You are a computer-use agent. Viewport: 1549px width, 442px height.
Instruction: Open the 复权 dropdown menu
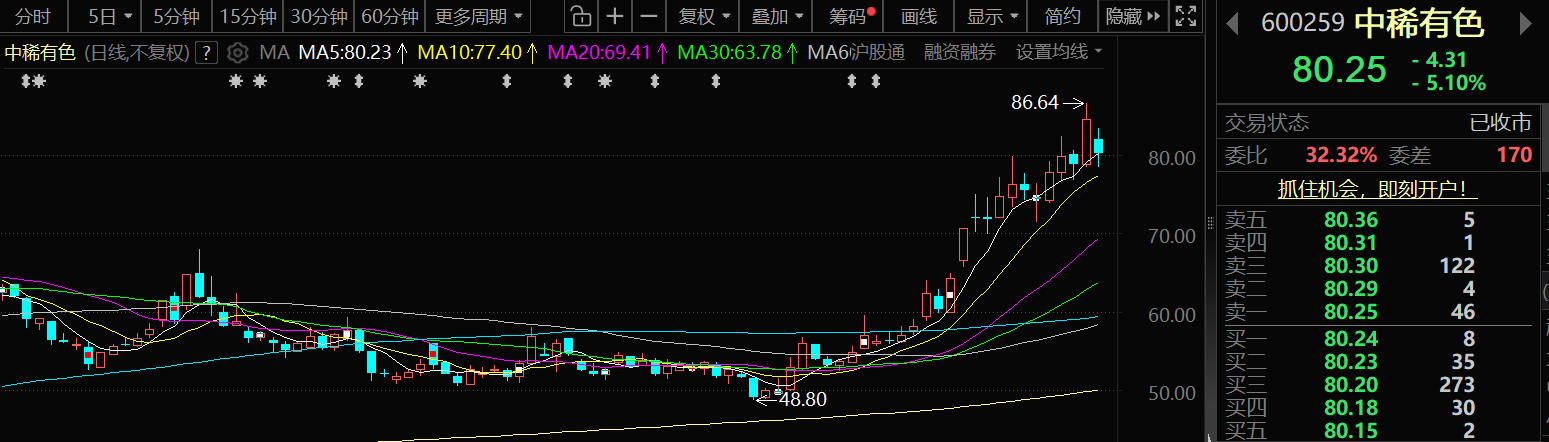704,16
